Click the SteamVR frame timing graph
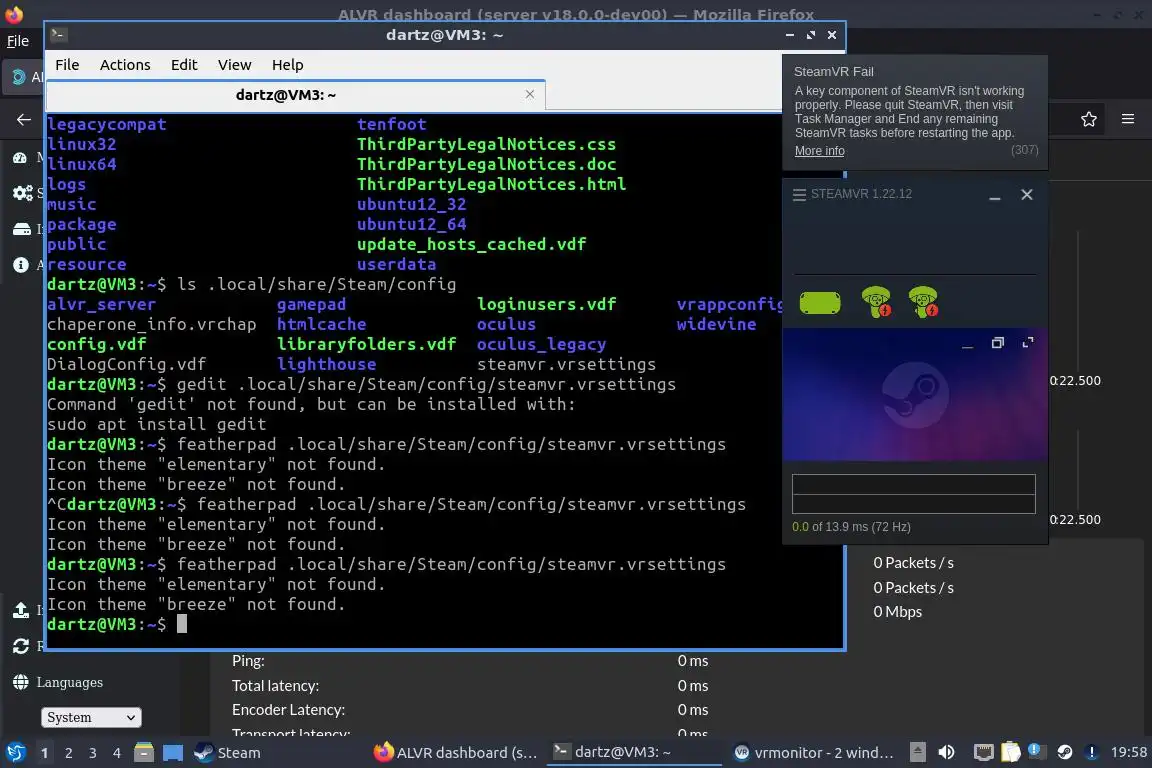This screenshot has height=768, width=1152. (913, 494)
